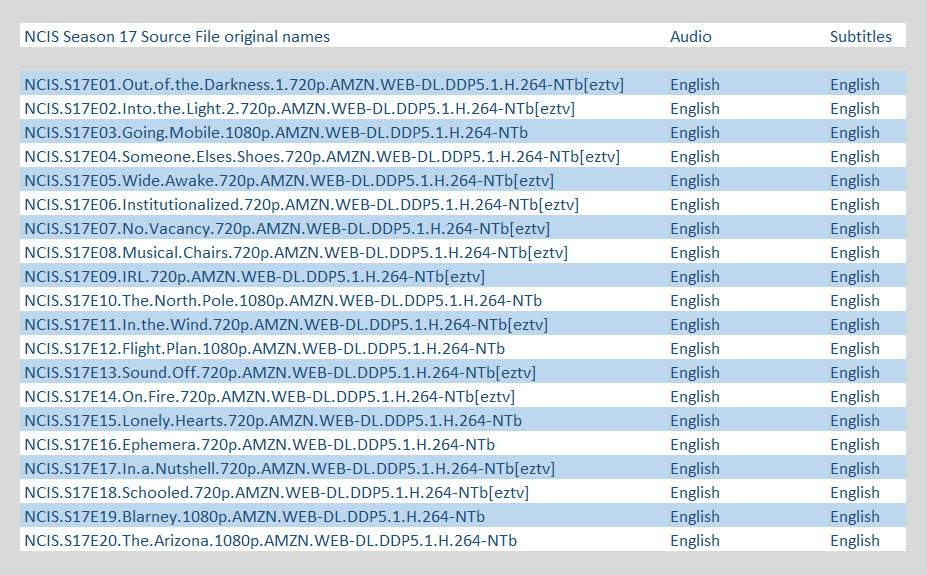Click the Audio 'English' cell for S17E03 Going.Mobile
The width and height of the screenshot is (927, 575).
[695, 133]
